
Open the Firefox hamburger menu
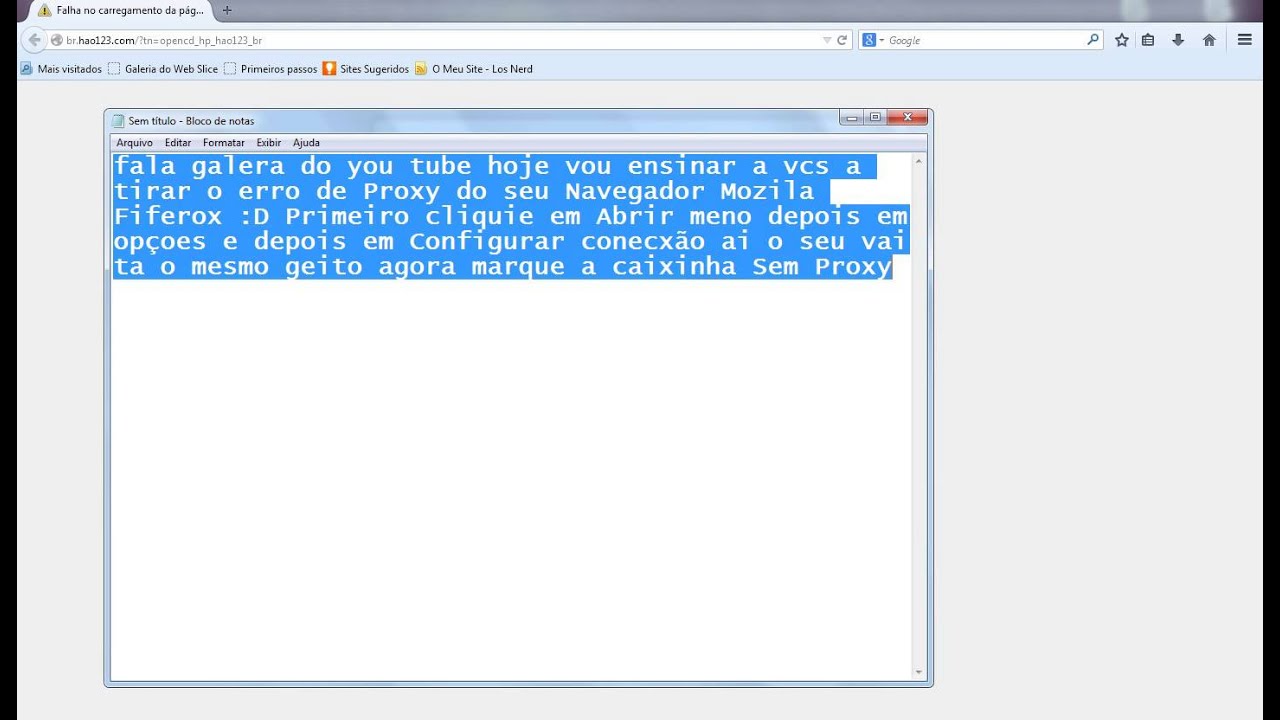tap(1245, 40)
